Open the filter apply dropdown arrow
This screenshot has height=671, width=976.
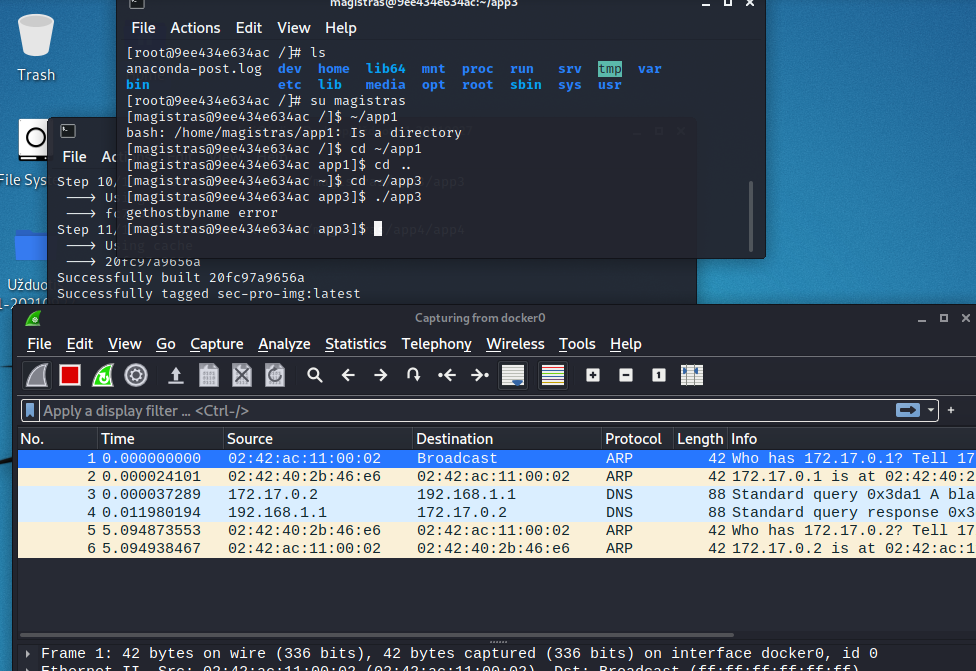[x=931, y=410]
